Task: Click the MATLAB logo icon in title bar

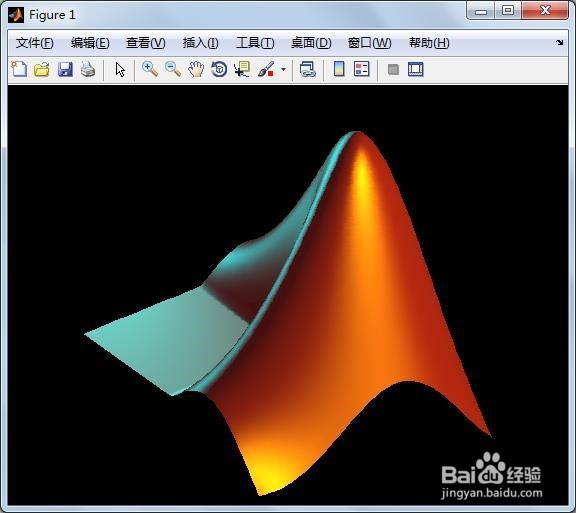Action: tap(16, 15)
